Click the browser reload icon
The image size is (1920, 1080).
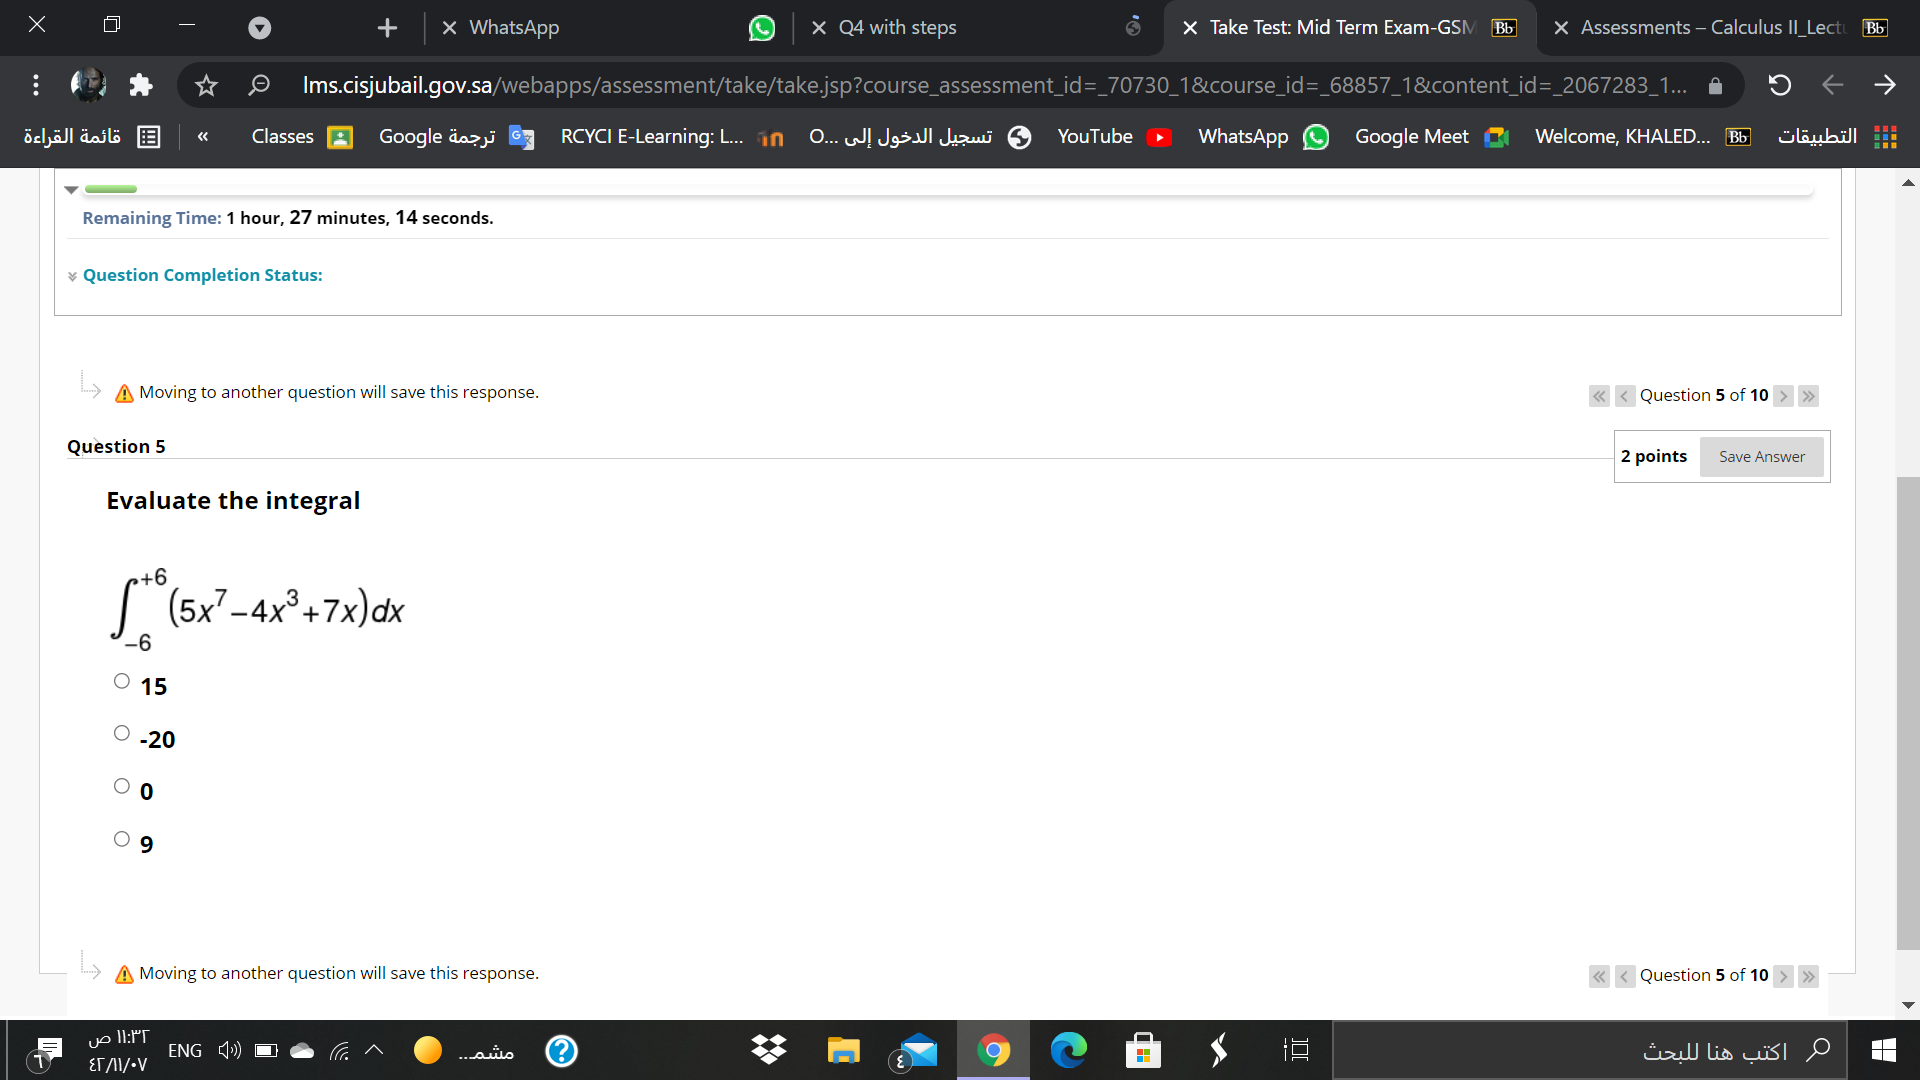(x=1779, y=86)
